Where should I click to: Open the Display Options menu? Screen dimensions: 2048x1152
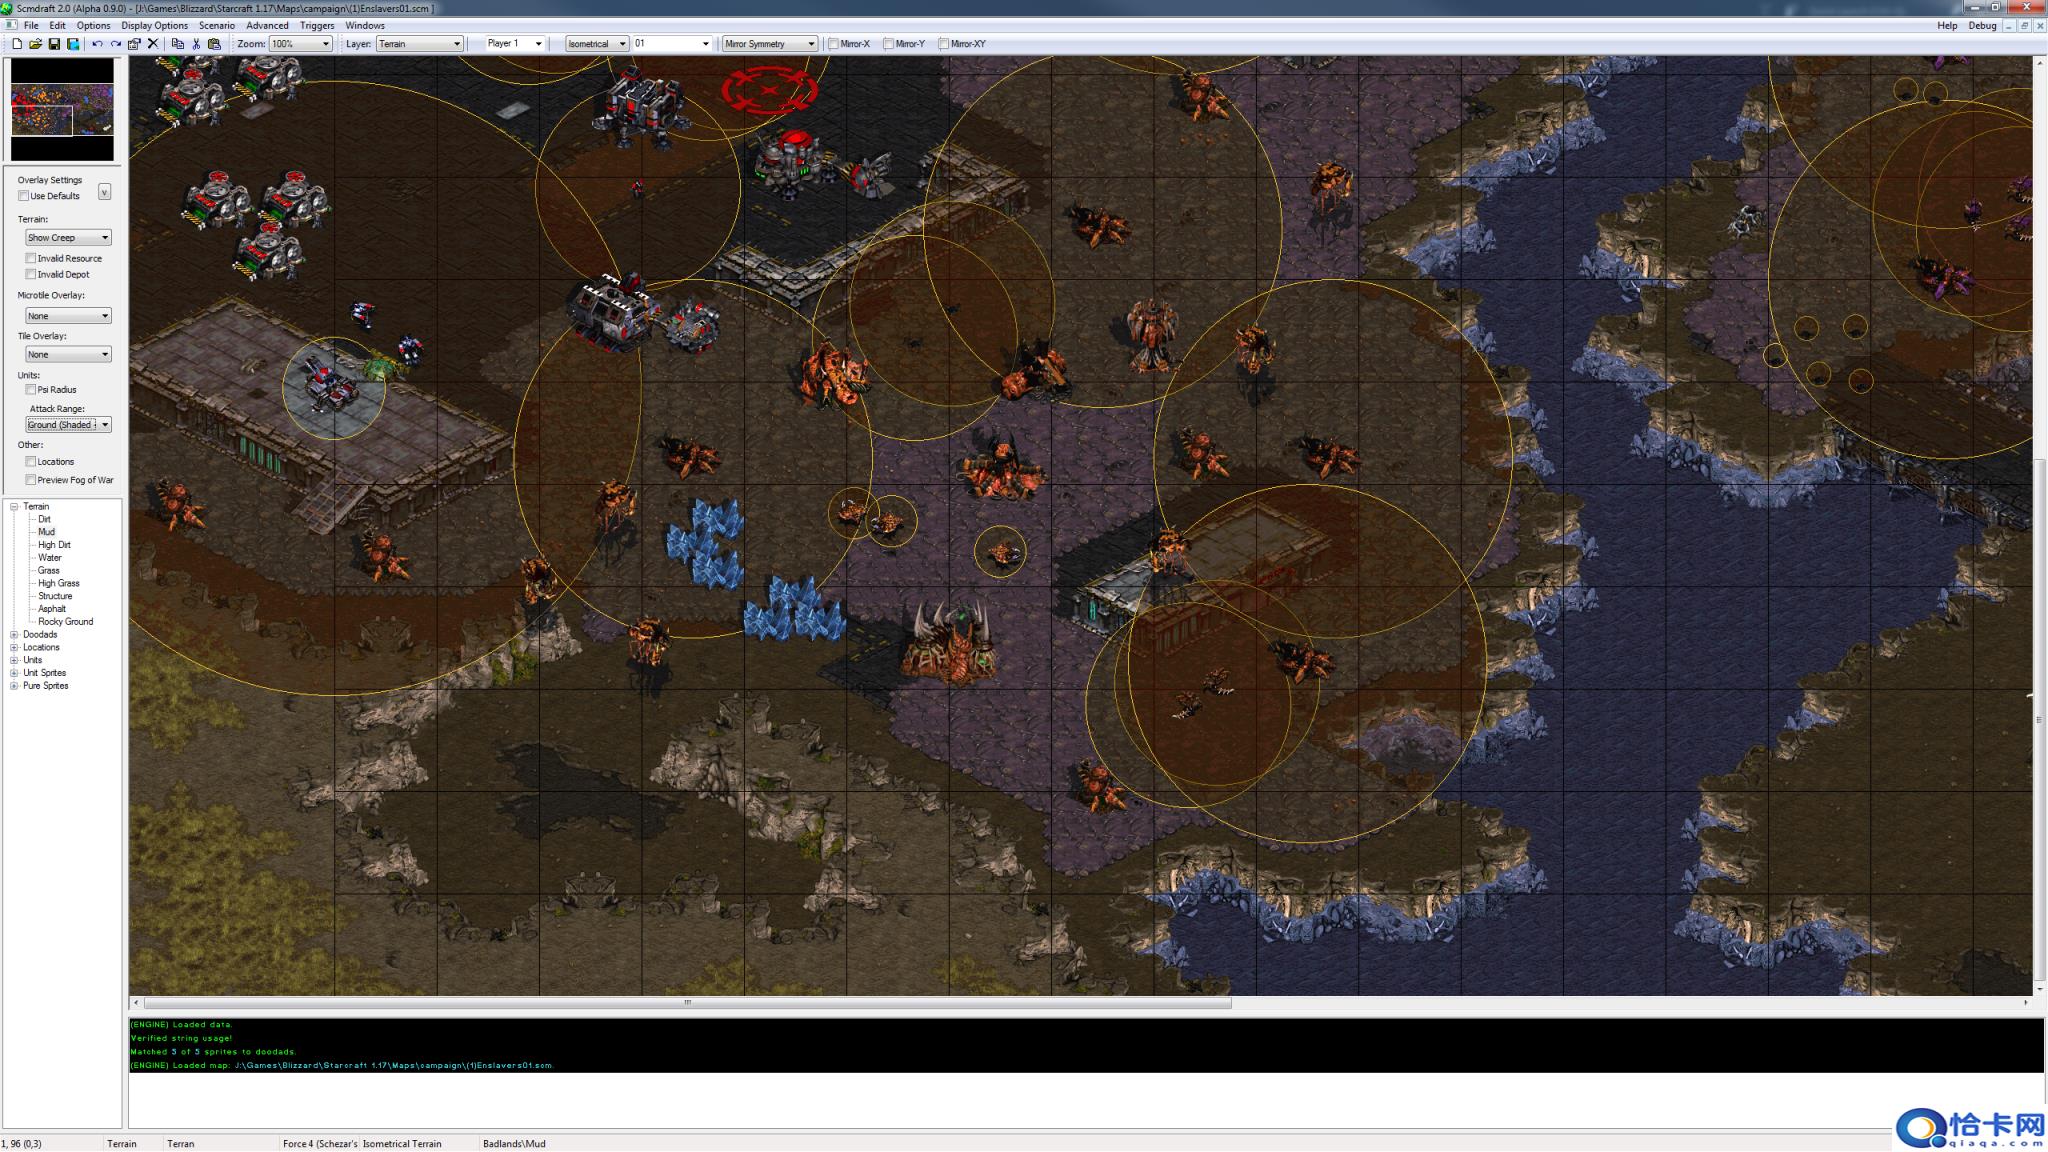(154, 26)
